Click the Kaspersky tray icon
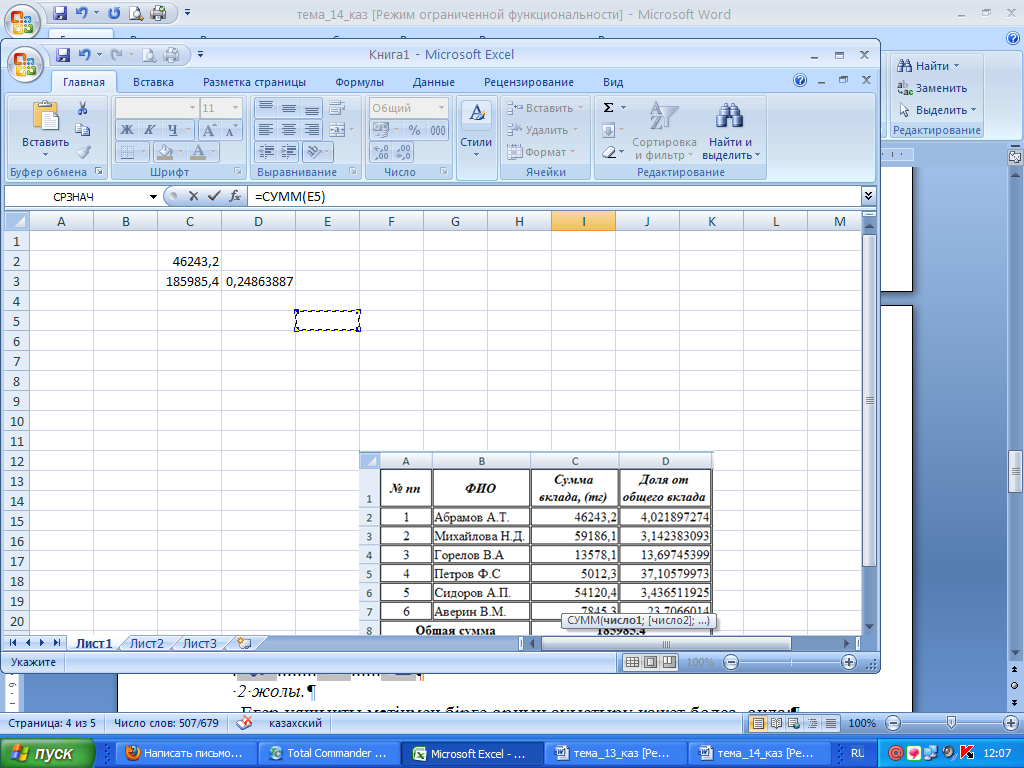 tap(967, 753)
